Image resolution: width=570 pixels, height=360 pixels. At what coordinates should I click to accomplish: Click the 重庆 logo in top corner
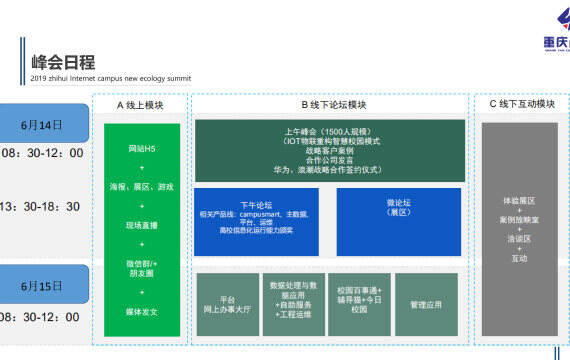557,30
